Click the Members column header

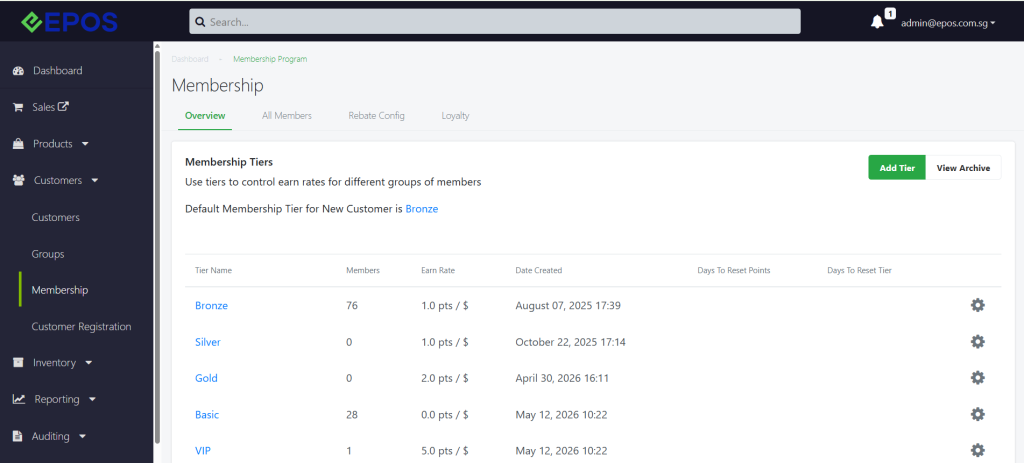tap(362, 270)
